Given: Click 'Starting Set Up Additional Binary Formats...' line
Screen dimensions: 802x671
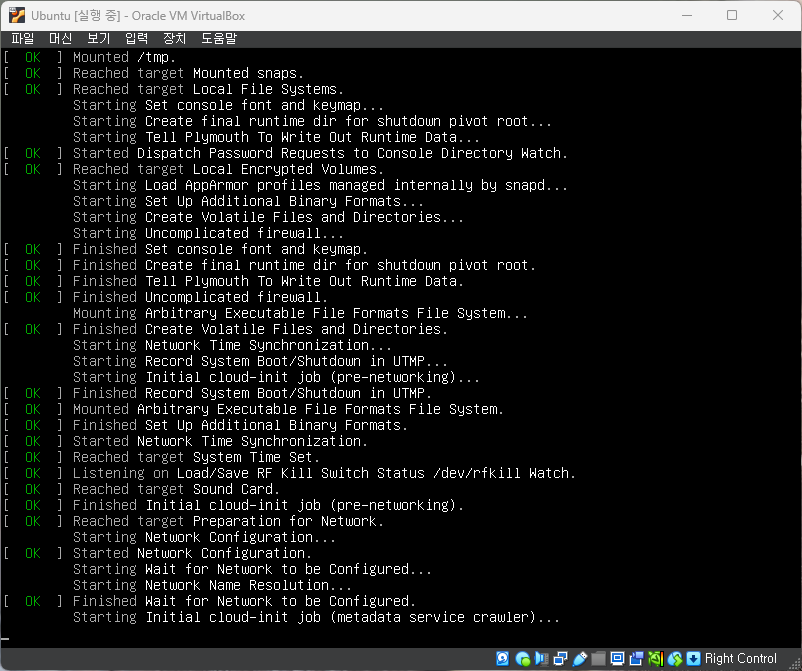Looking at the screenshot, I should pyautogui.click(x=248, y=201).
